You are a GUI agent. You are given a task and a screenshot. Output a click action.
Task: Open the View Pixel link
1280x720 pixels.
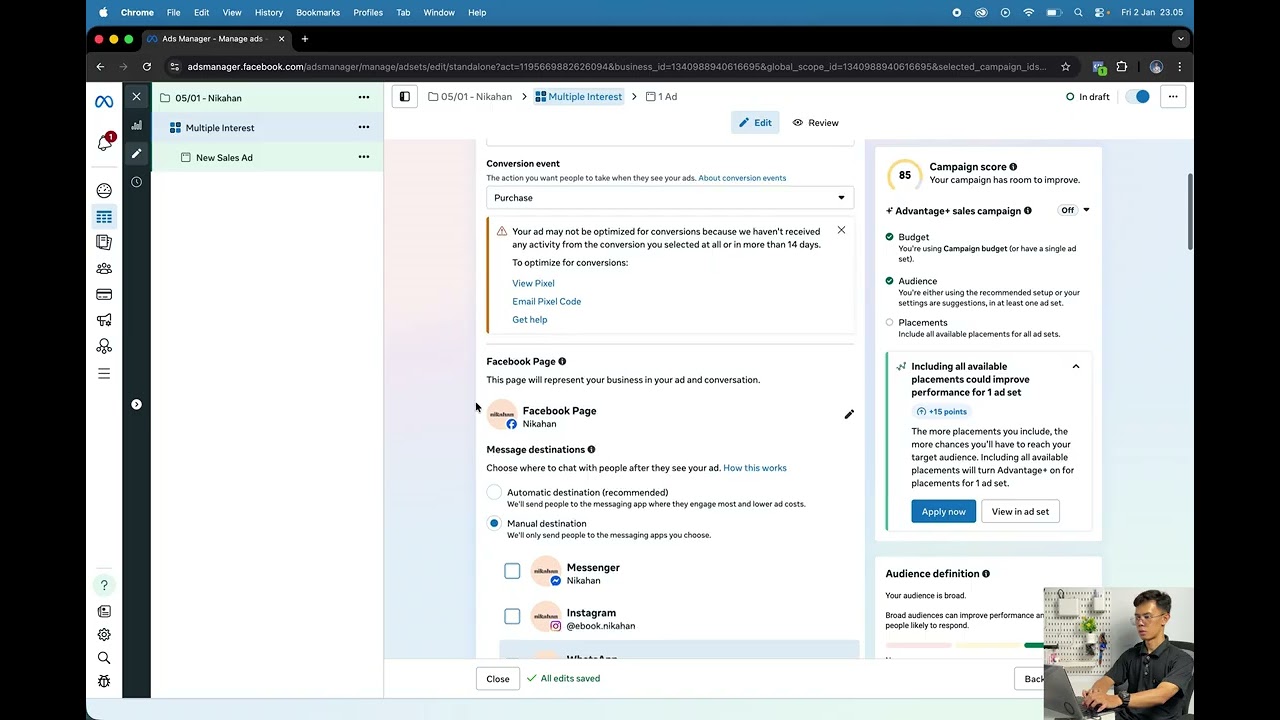tap(533, 283)
